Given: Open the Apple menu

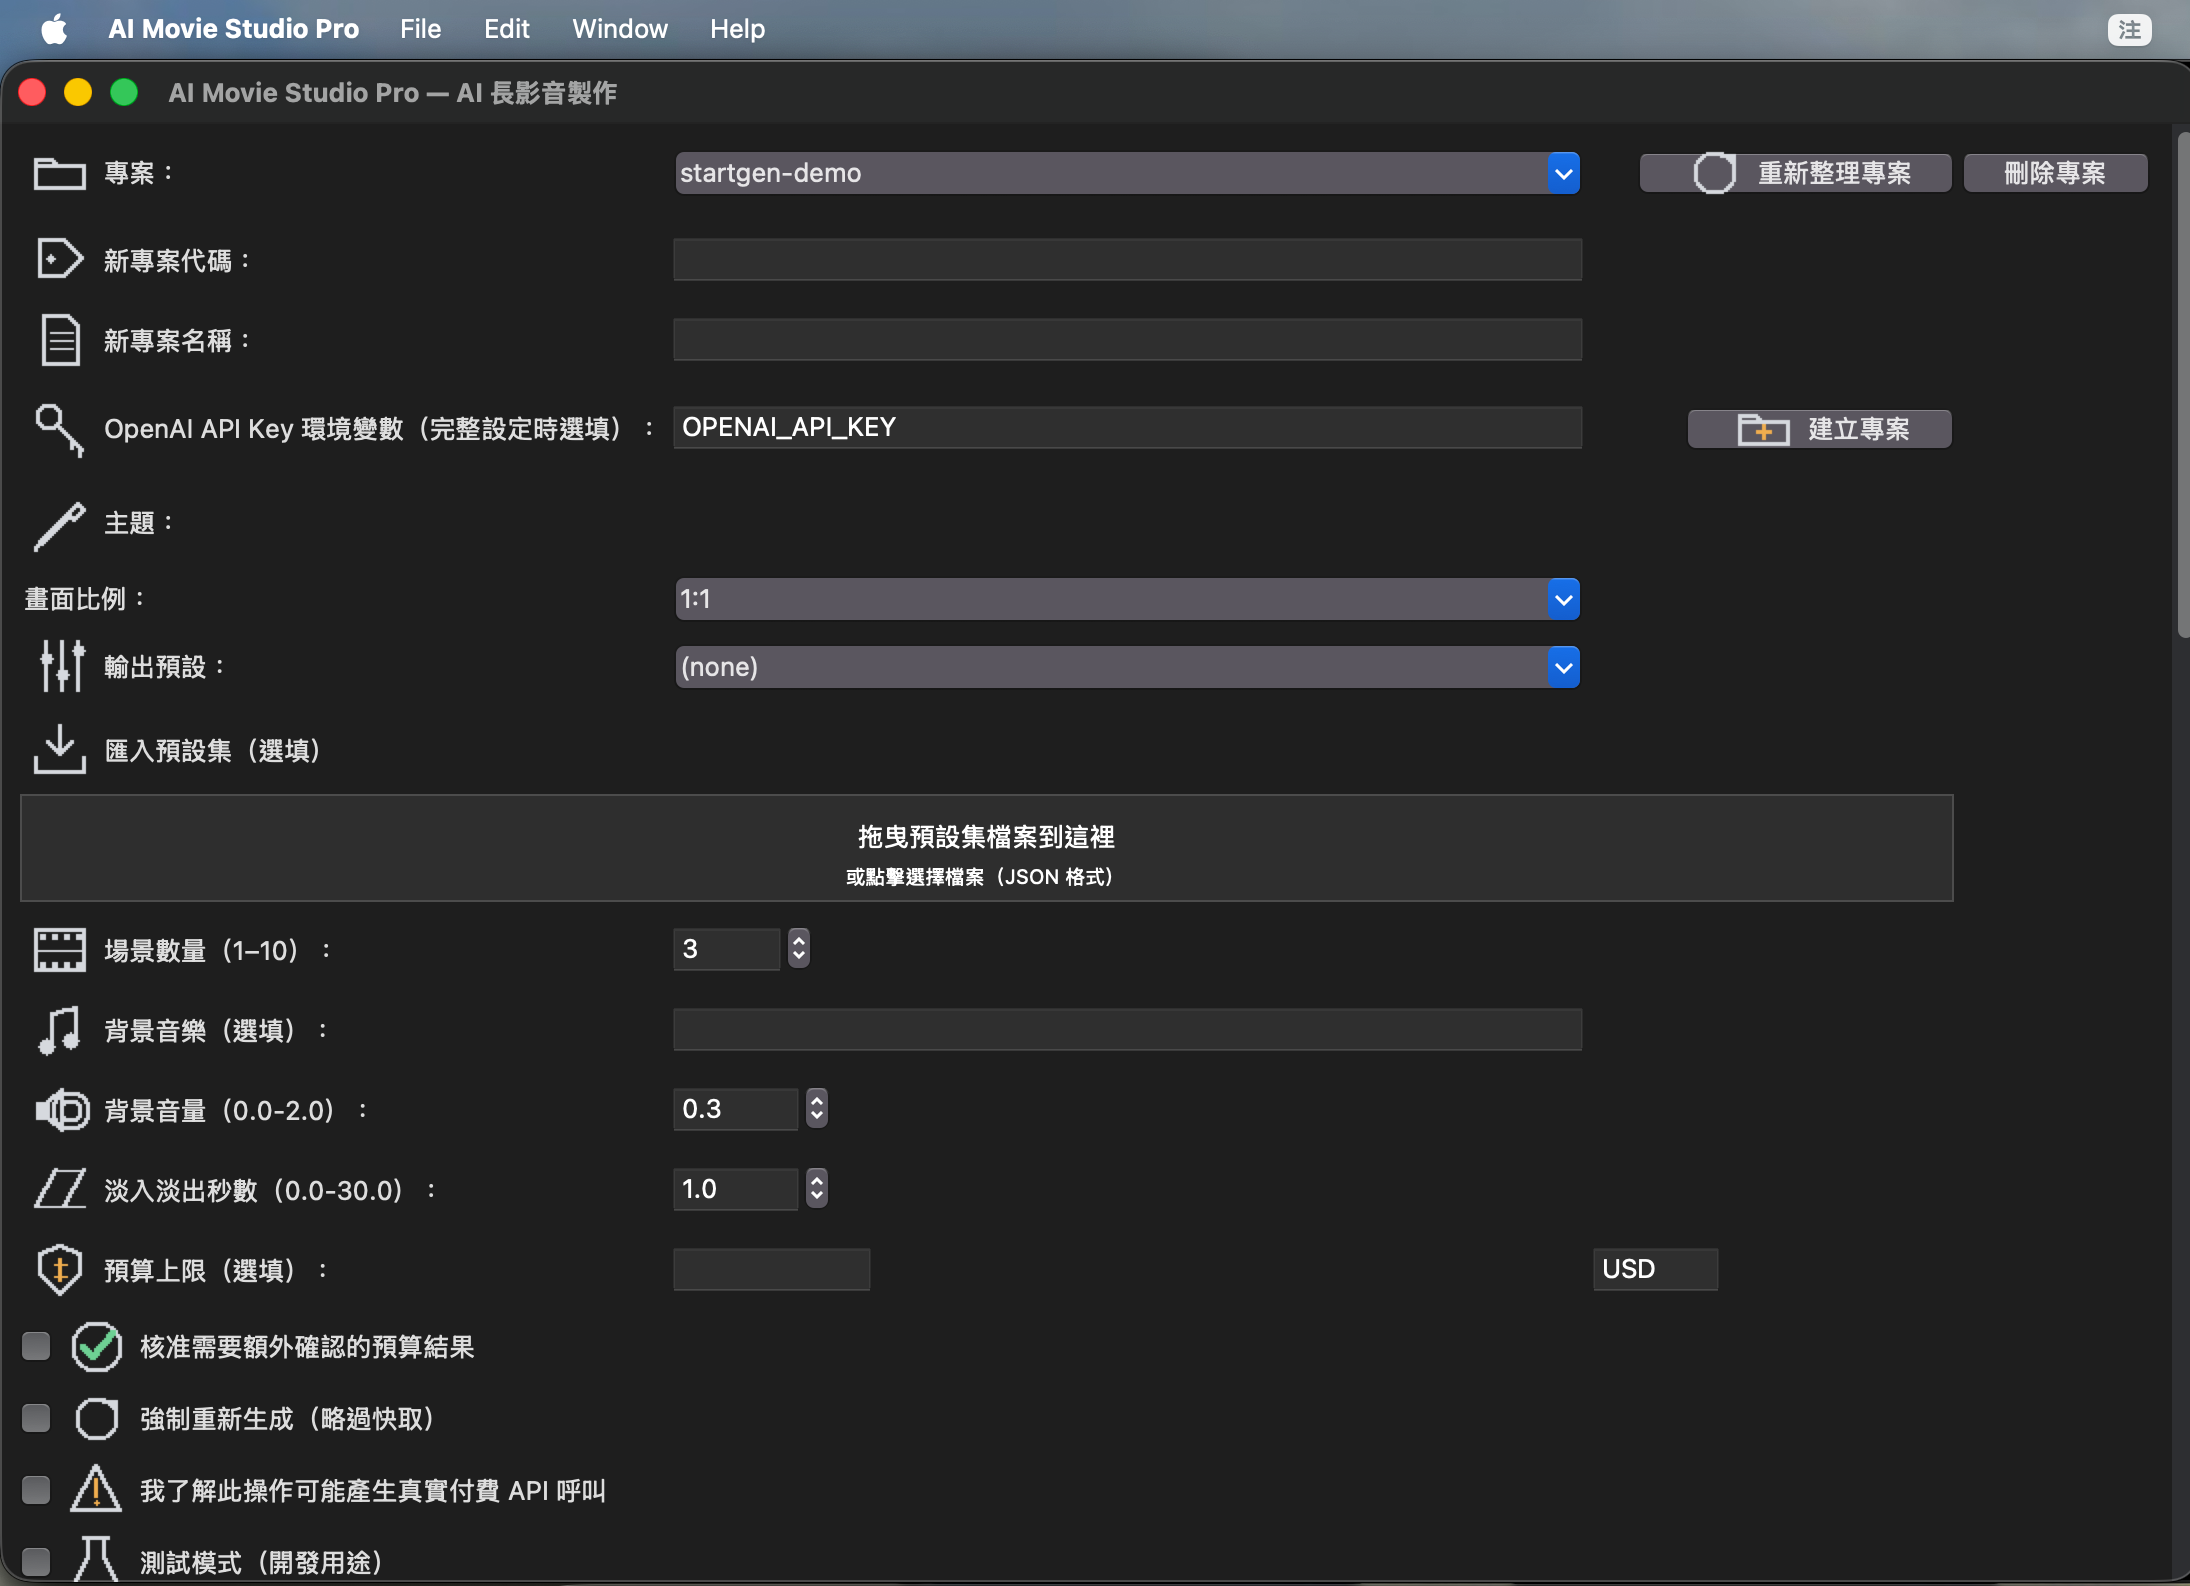Looking at the screenshot, I should click(55, 29).
